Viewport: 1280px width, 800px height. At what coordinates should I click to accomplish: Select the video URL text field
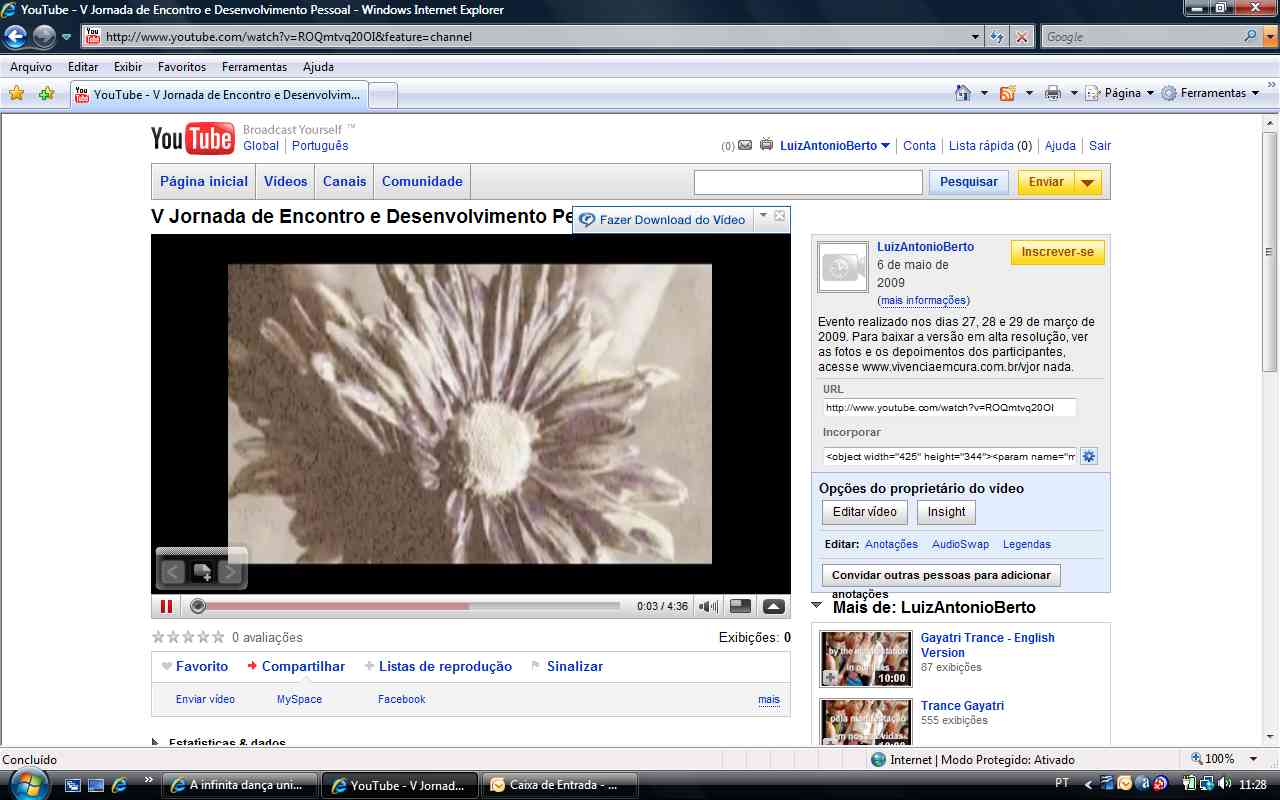coord(950,407)
